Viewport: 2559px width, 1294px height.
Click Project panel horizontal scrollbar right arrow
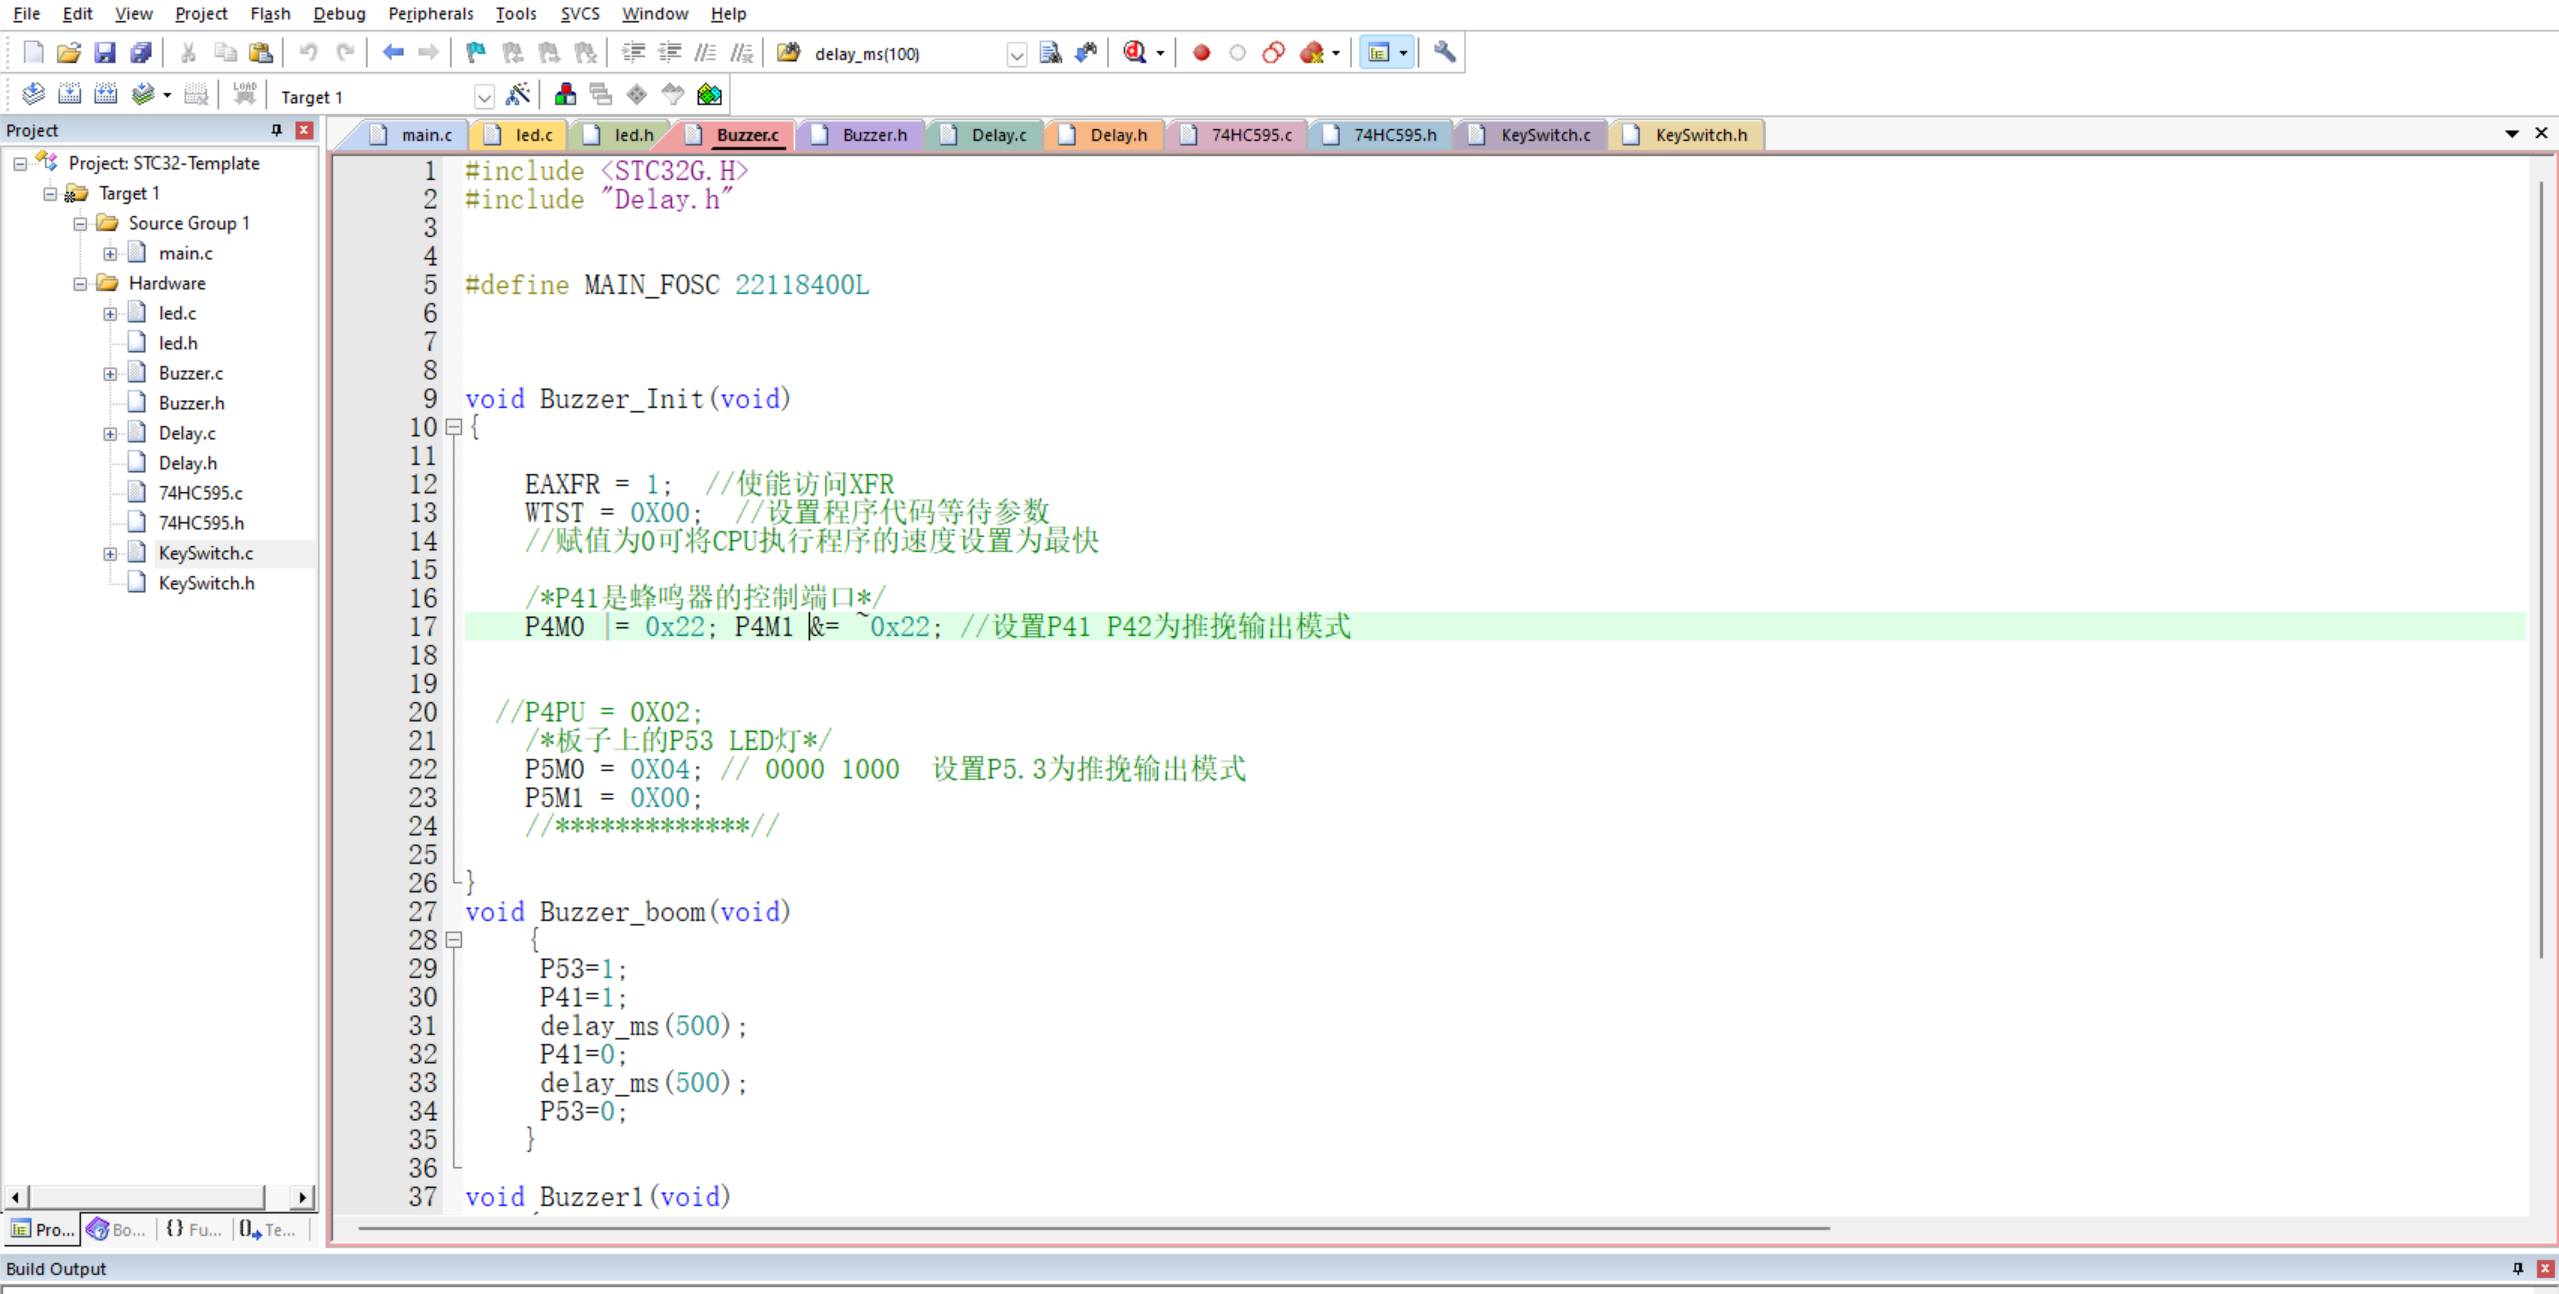point(302,1196)
